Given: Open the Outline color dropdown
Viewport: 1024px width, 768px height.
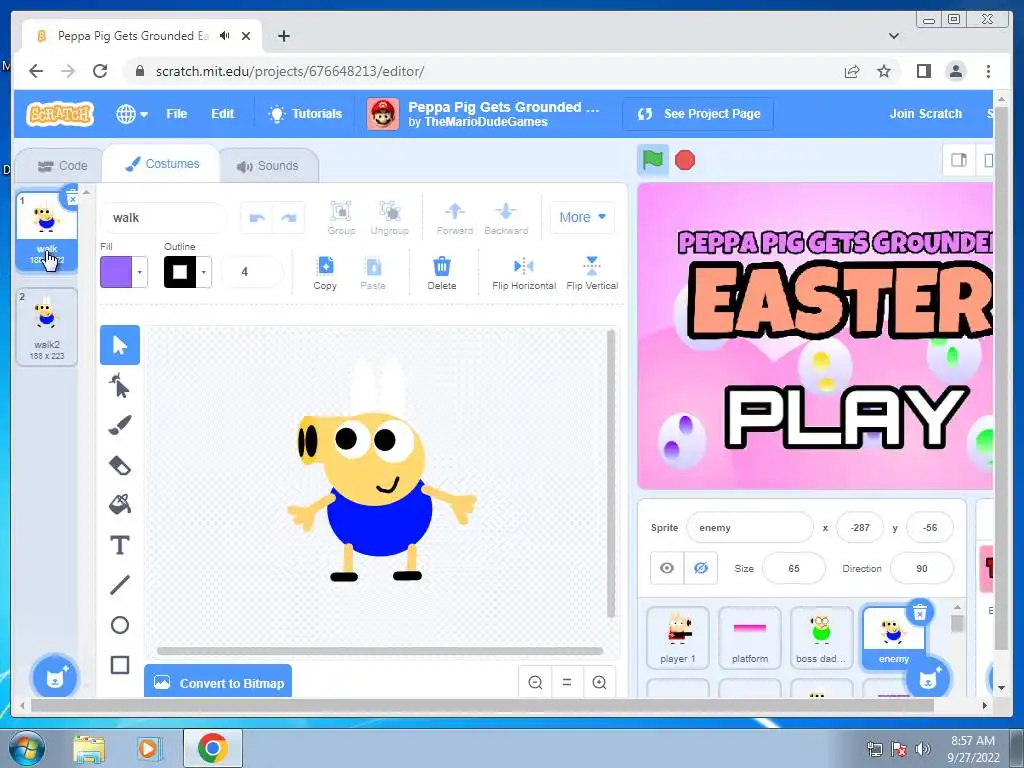Looking at the screenshot, I should tap(204, 272).
